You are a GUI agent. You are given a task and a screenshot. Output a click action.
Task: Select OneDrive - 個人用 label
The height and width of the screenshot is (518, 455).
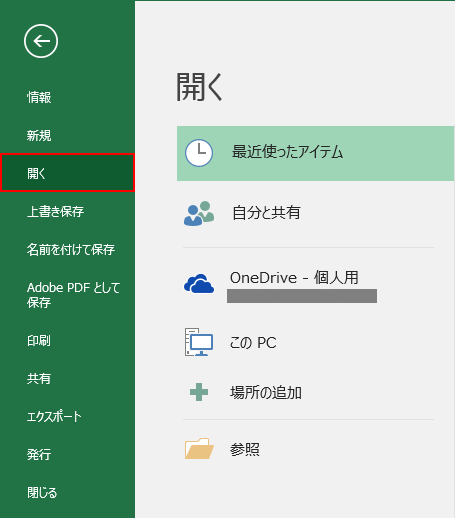294,278
